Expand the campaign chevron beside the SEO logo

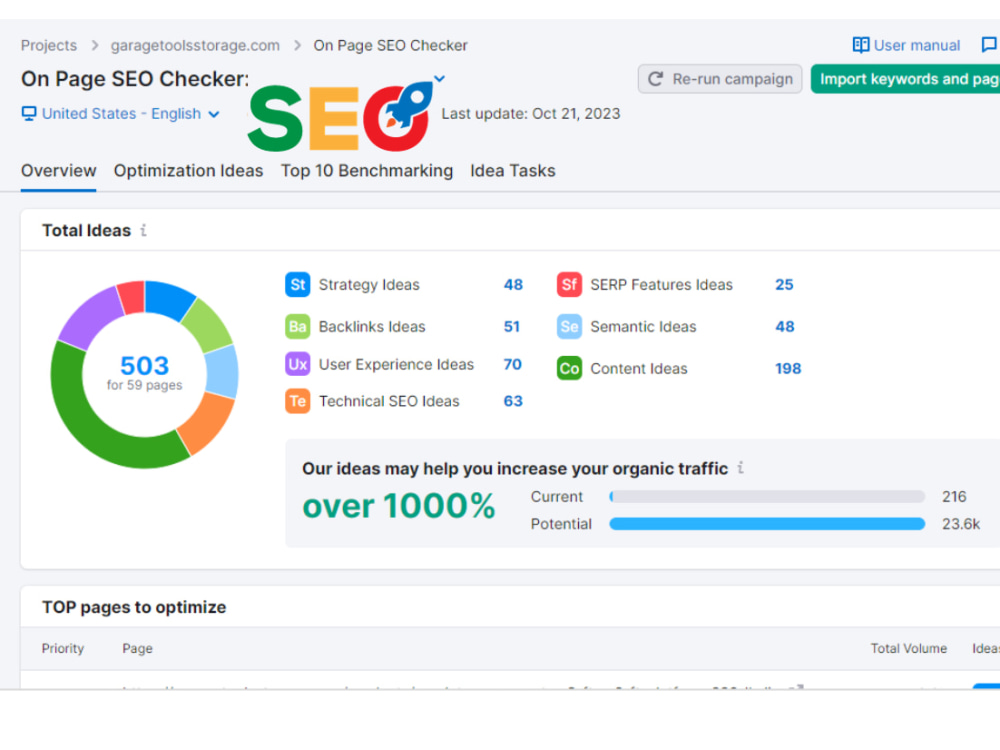coord(439,78)
